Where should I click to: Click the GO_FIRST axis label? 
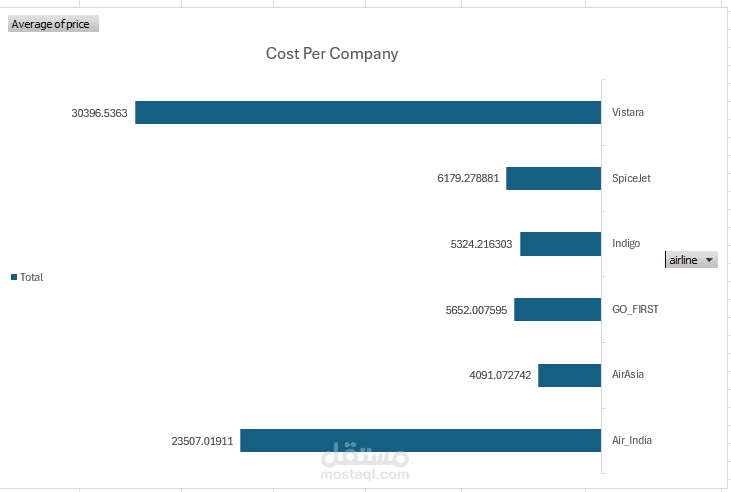pyautogui.click(x=635, y=309)
